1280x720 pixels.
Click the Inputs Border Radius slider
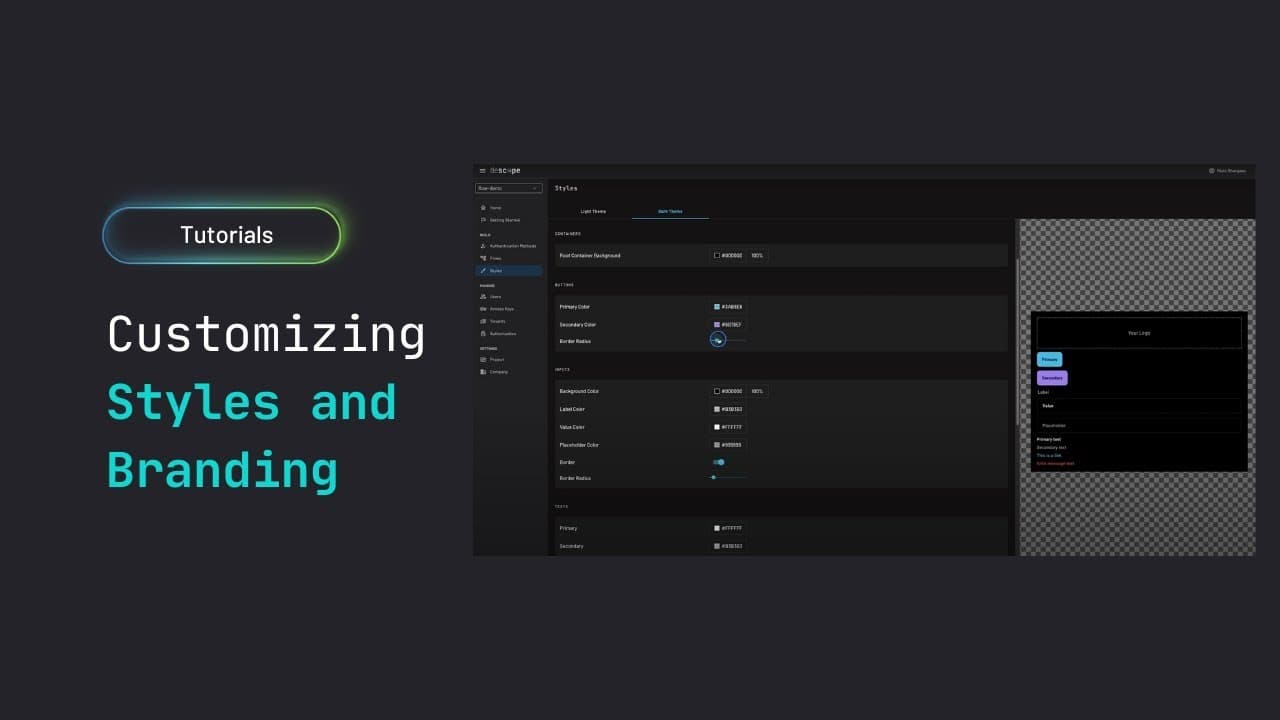click(x=728, y=478)
